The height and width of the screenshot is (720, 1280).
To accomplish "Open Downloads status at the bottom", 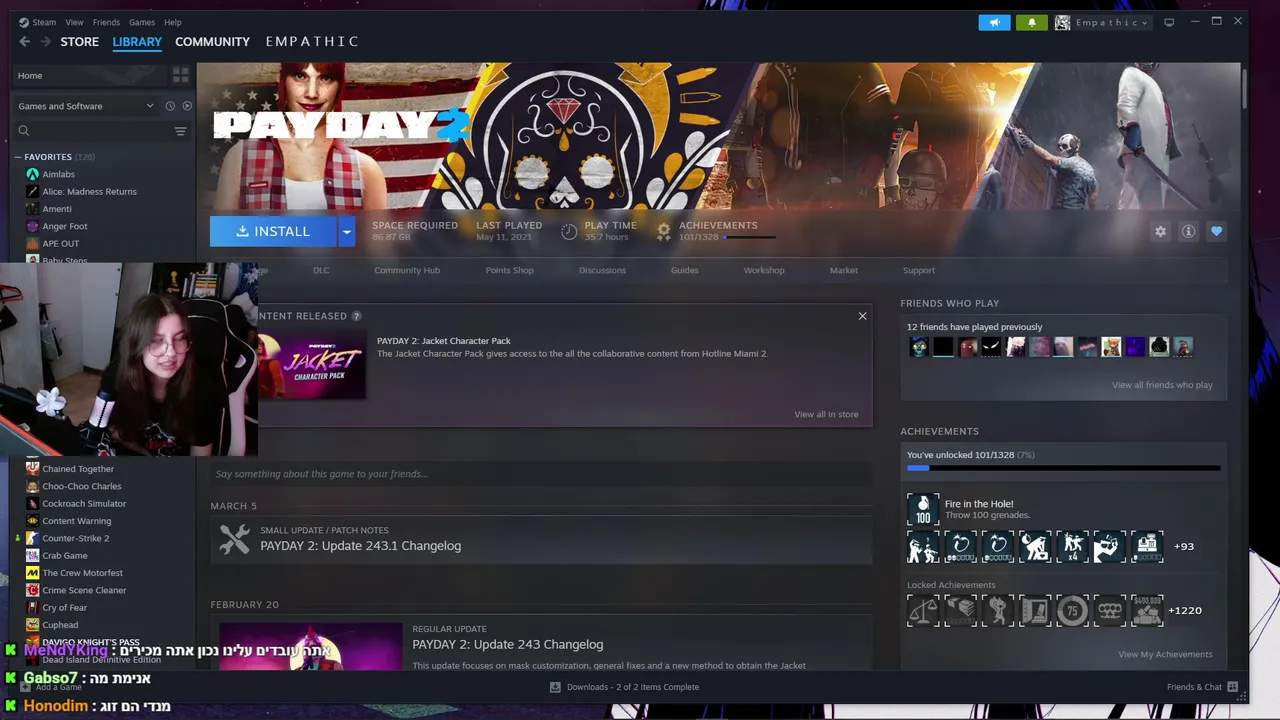I will tap(624, 687).
